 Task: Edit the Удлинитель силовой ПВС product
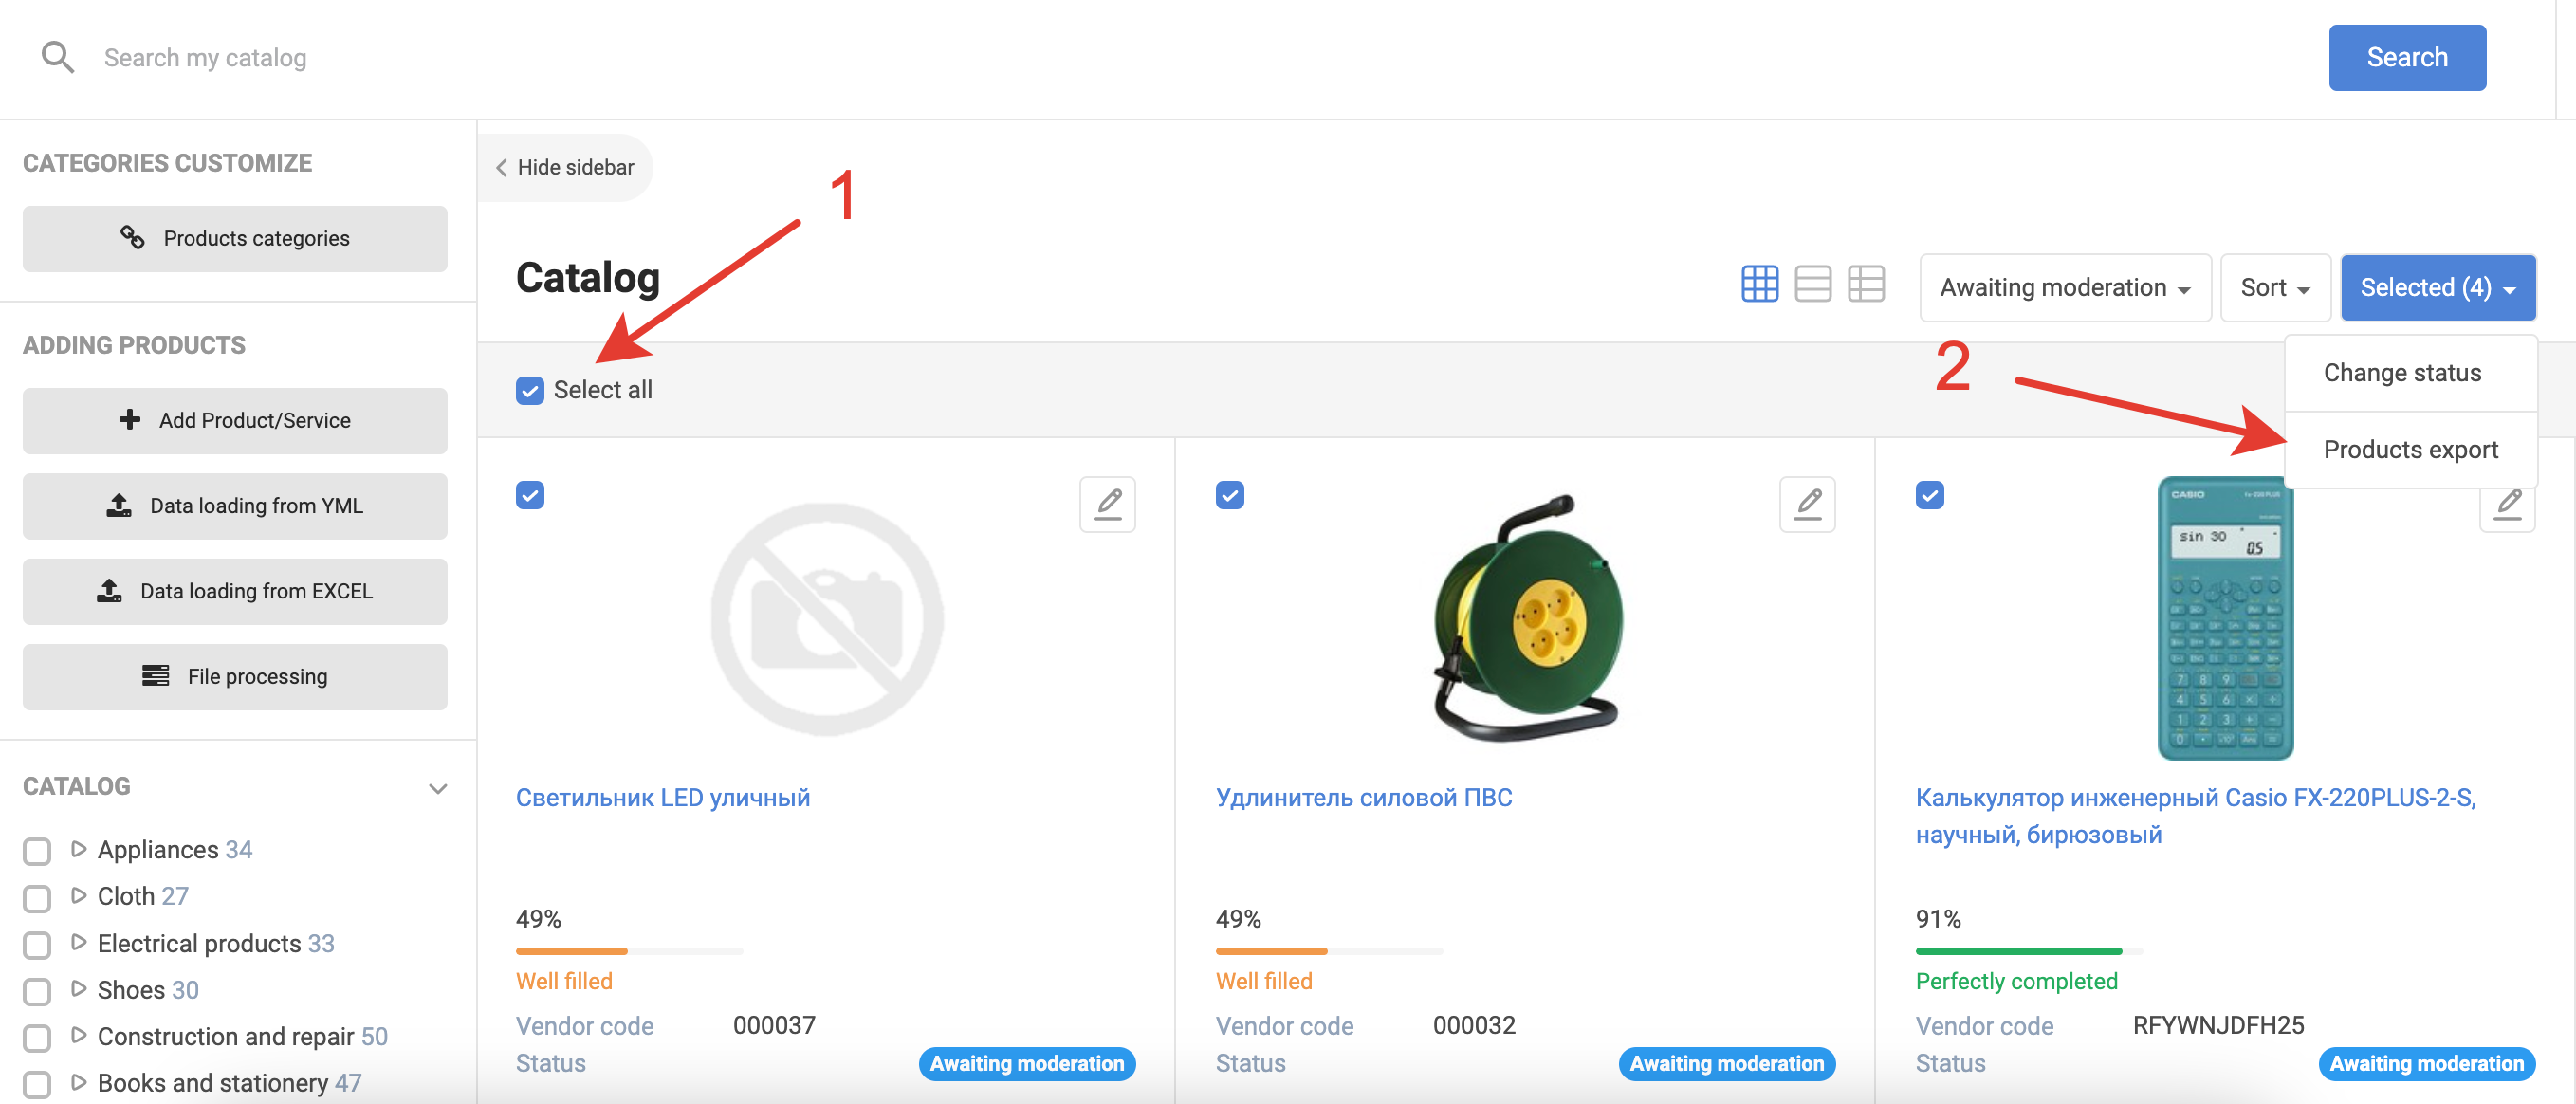tap(1807, 503)
